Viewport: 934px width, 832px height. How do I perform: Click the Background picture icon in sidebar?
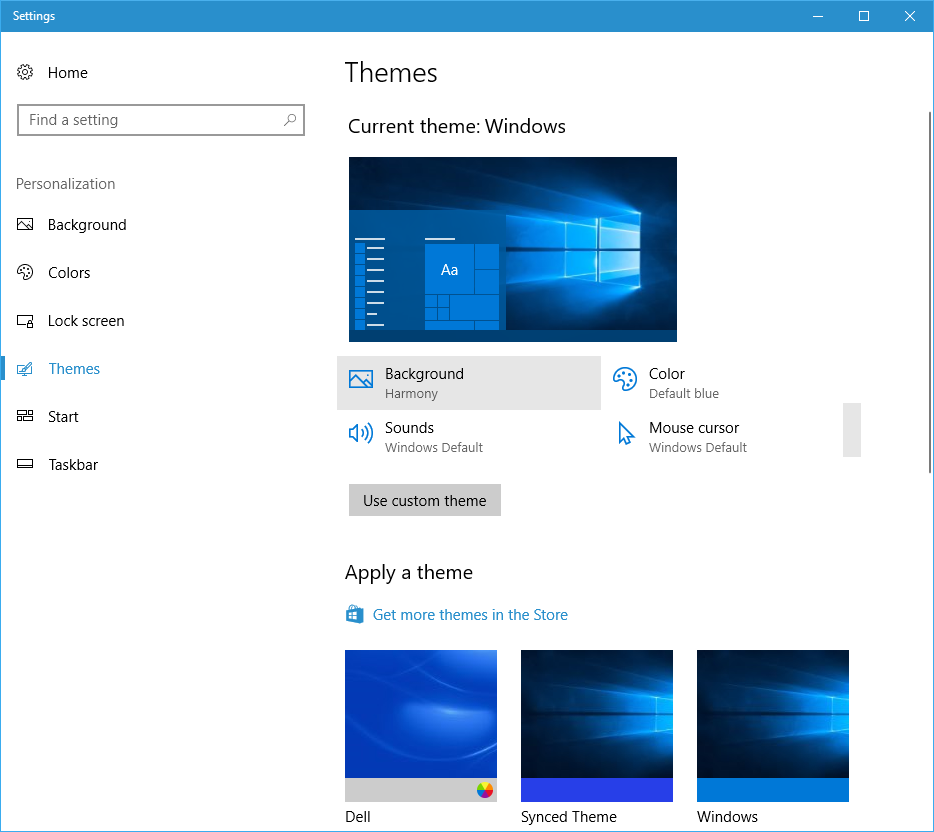(26, 225)
